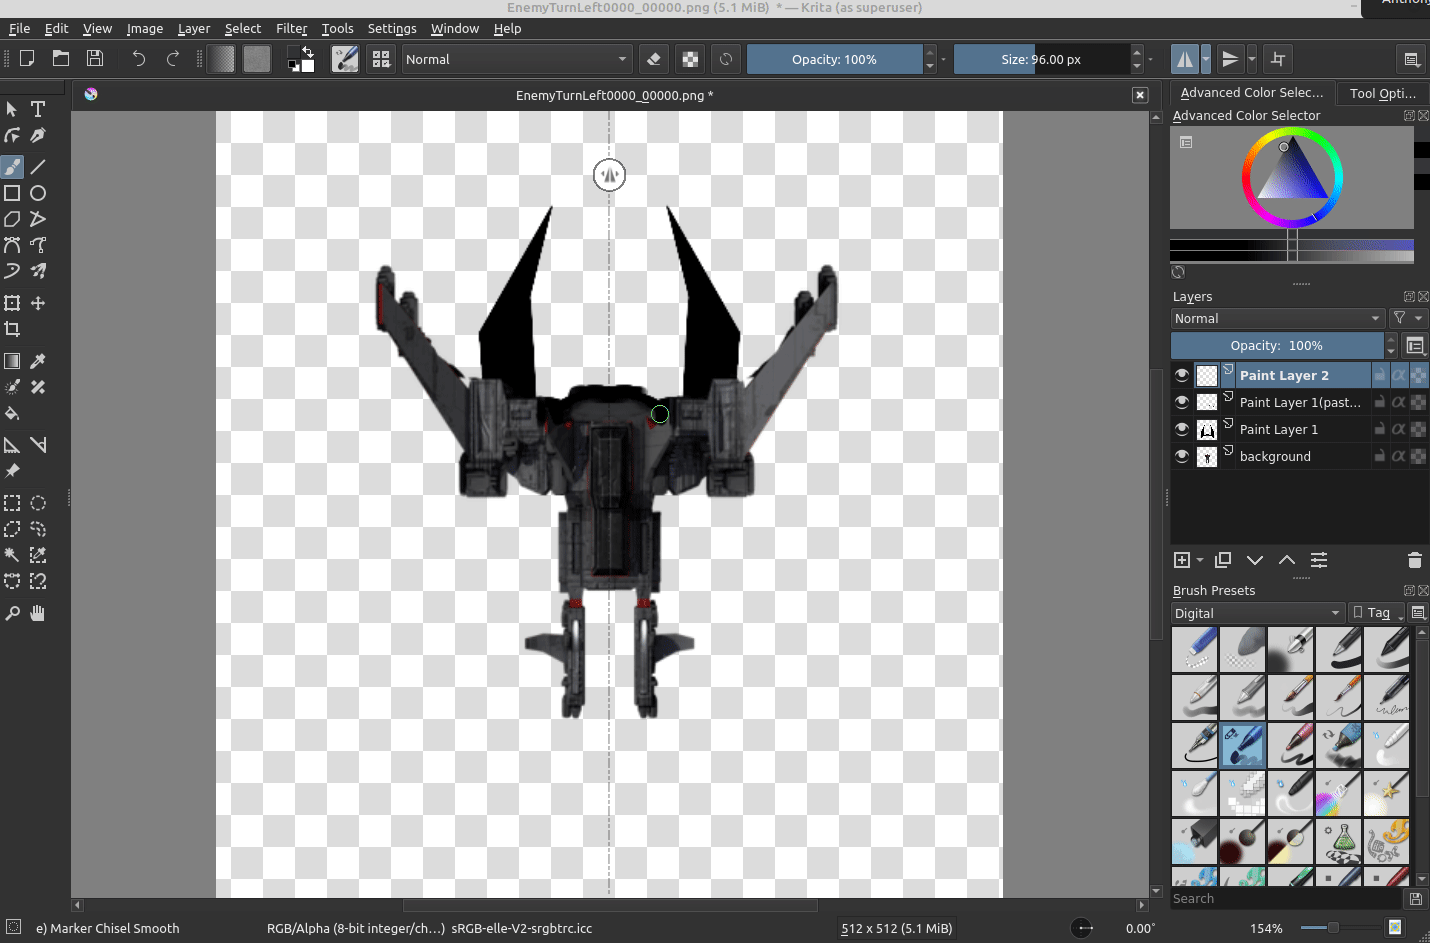
Task: Click the Color Picker eyedropper tool
Action: coord(38,361)
